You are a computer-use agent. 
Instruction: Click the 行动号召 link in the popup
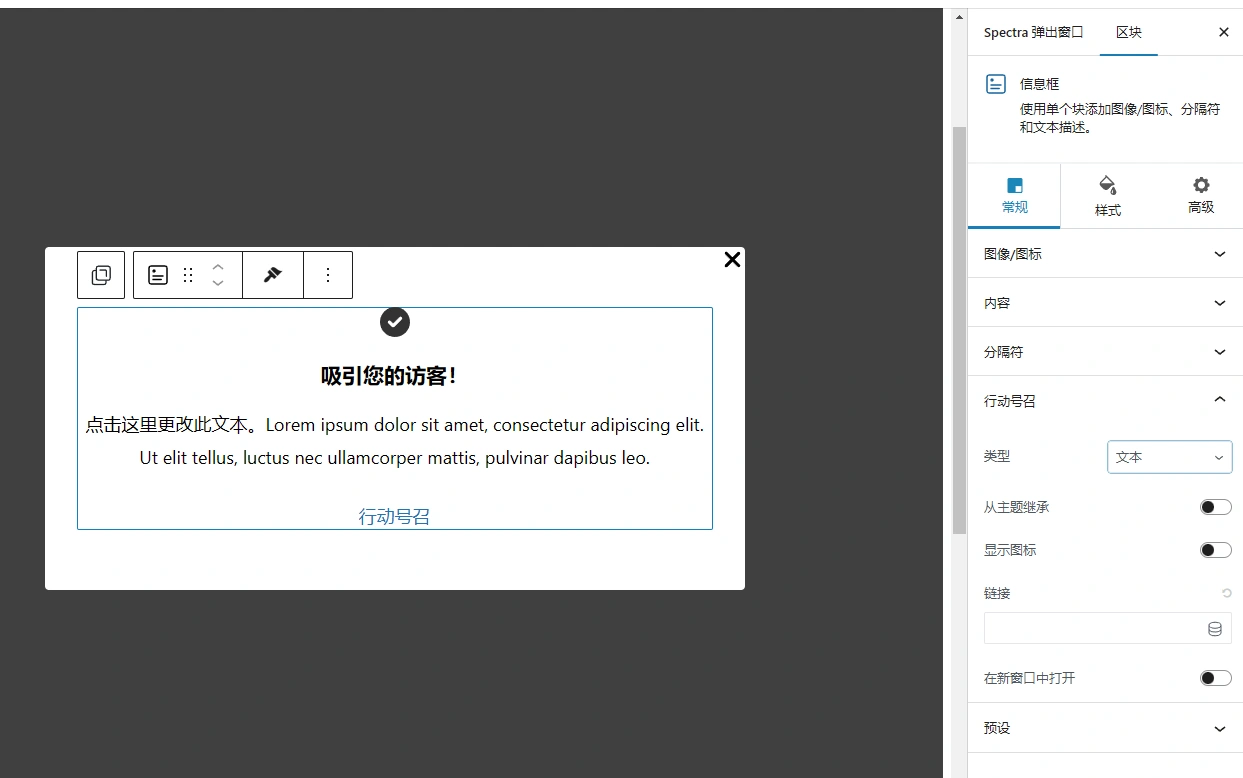coord(394,515)
